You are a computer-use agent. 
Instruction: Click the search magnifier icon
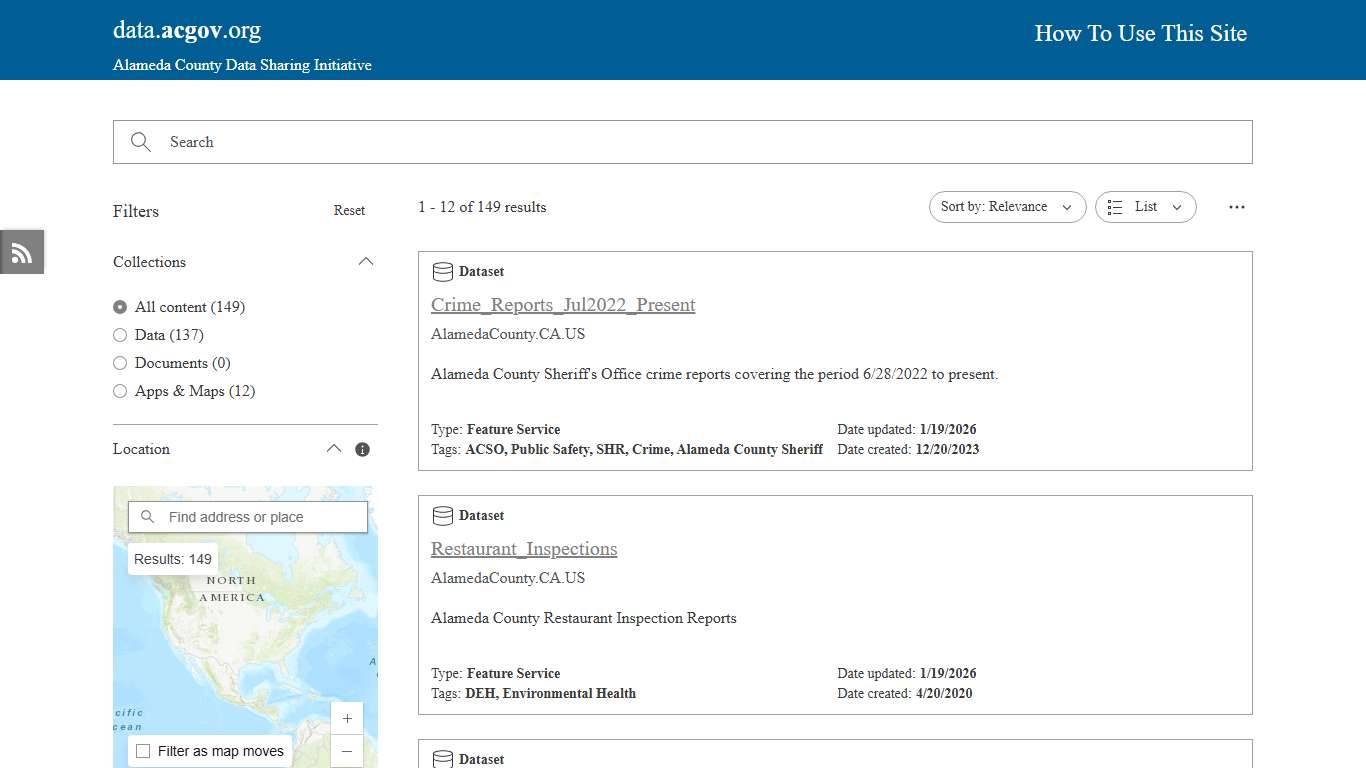point(140,141)
